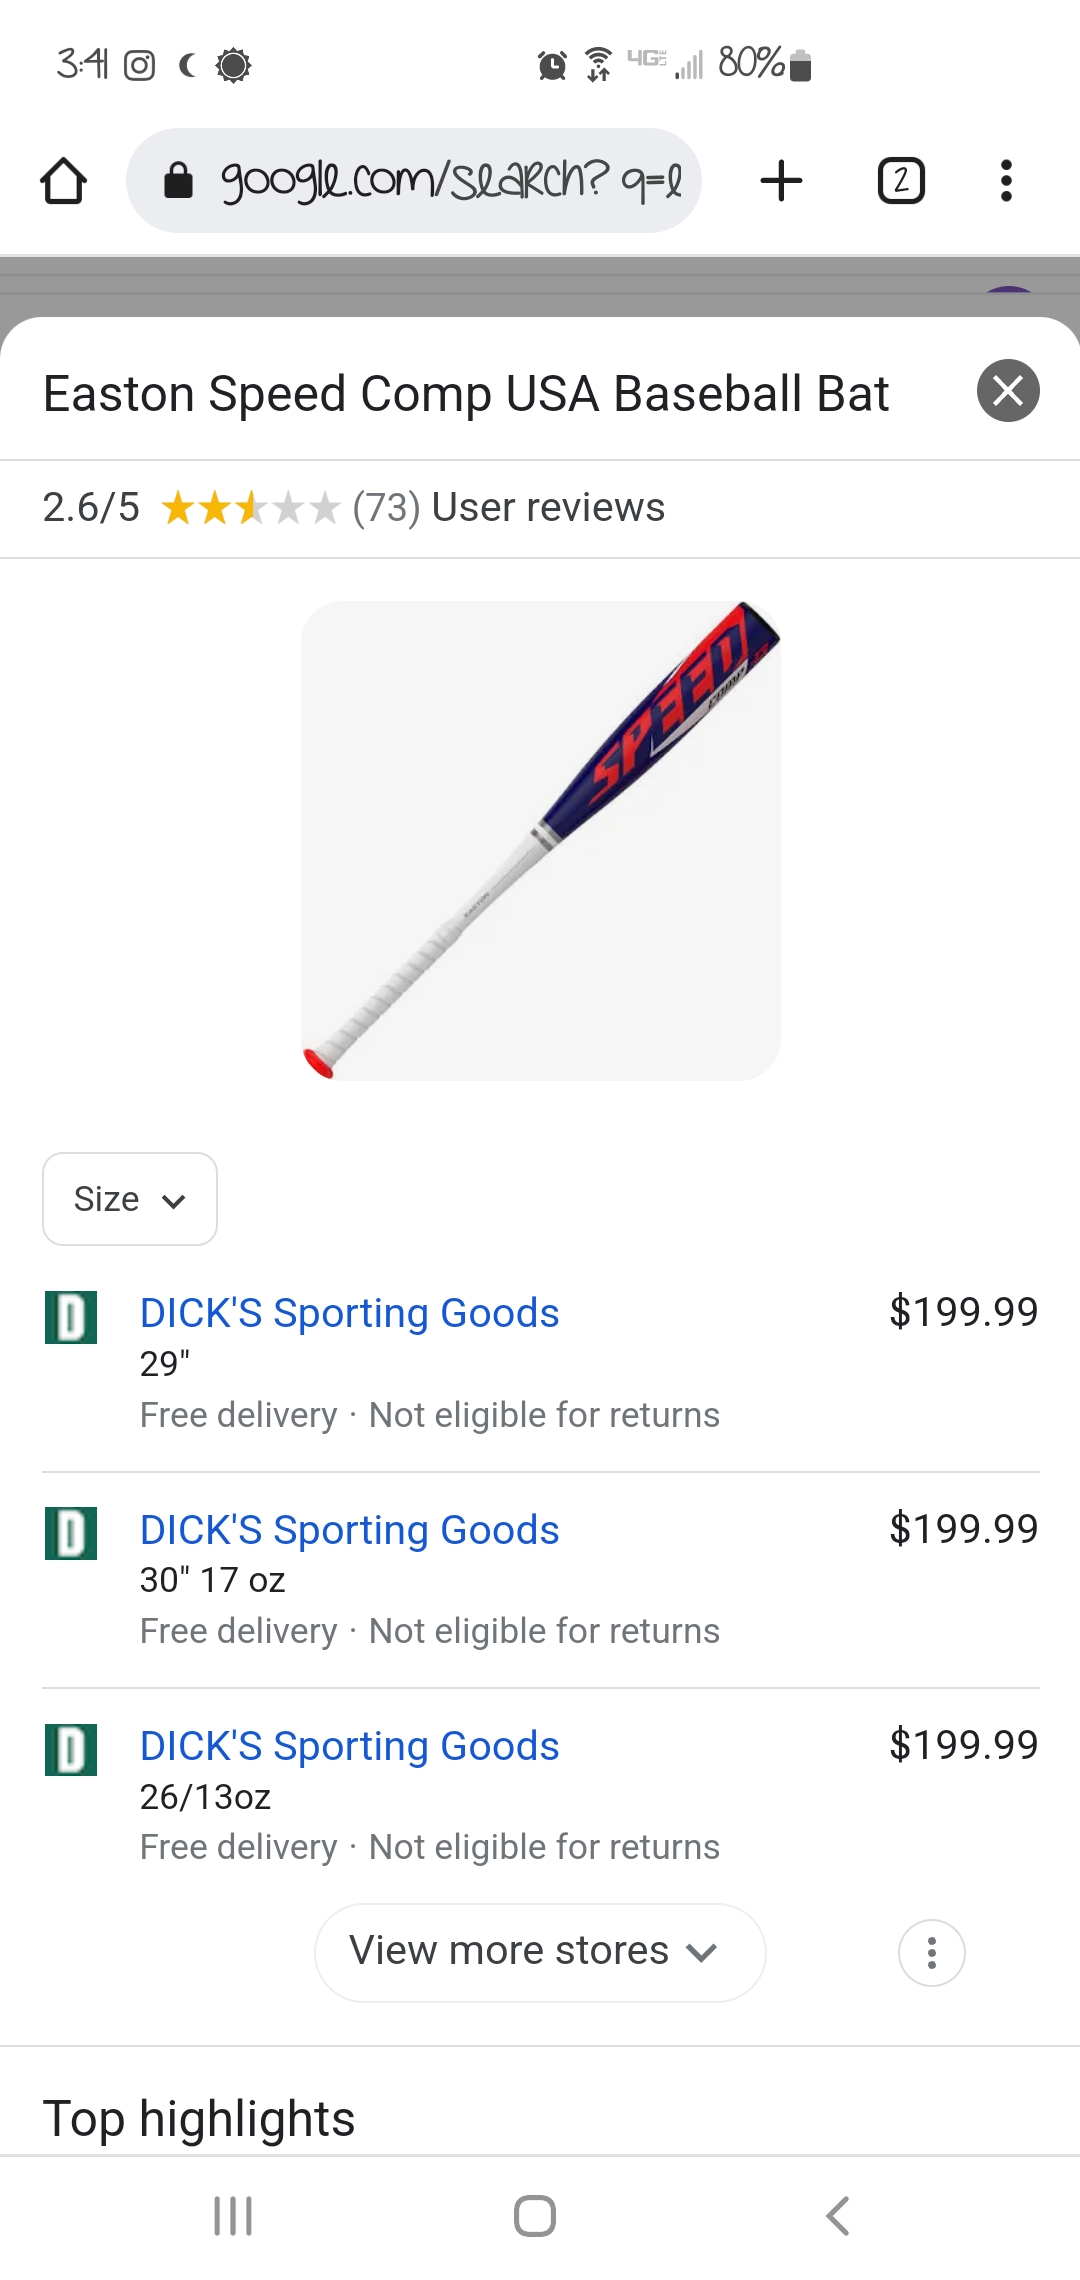Tap the recent apps button in navigation bar

pyautogui.click(x=232, y=2213)
